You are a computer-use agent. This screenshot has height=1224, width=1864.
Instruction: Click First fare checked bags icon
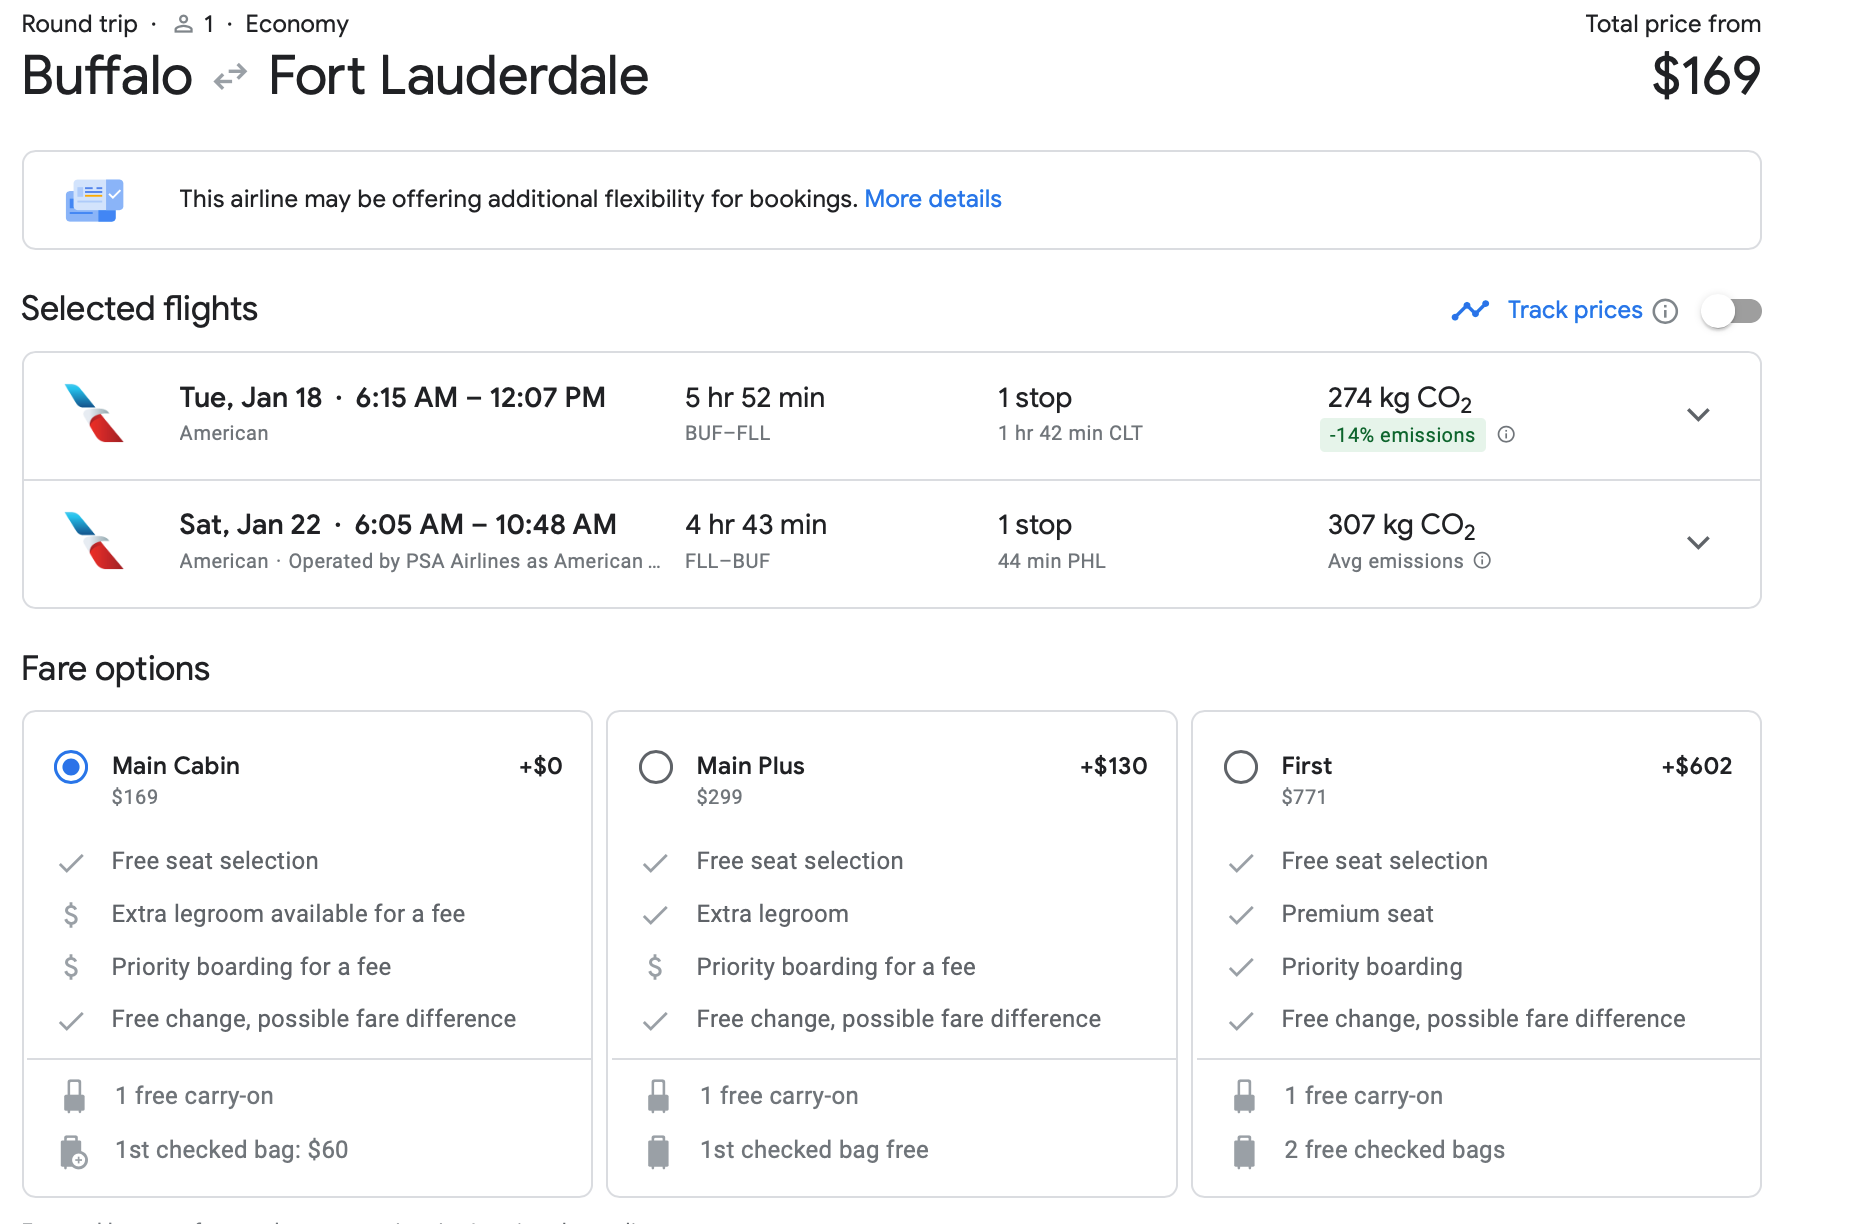(x=1244, y=1152)
